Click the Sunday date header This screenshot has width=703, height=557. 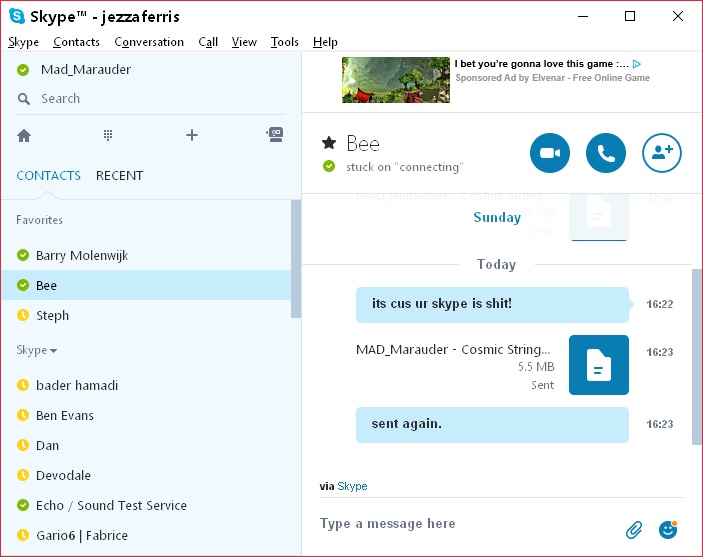click(x=497, y=217)
